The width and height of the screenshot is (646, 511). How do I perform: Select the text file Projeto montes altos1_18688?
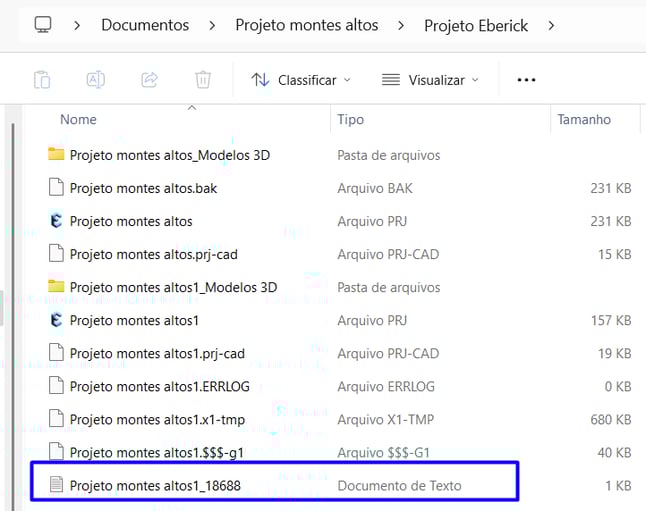[155, 486]
